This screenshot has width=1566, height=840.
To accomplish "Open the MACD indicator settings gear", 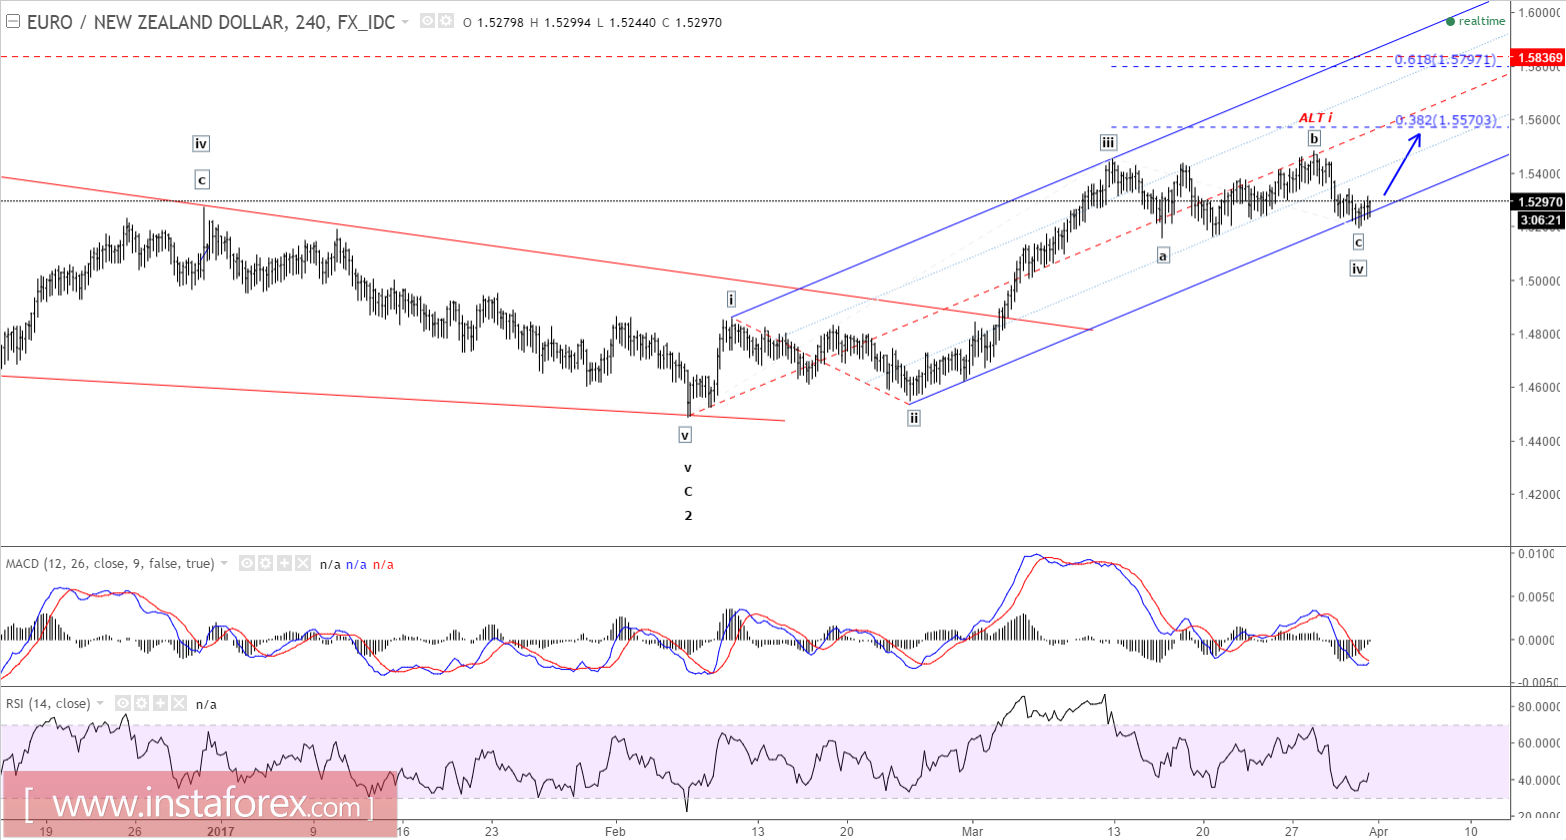I will (266, 563).
